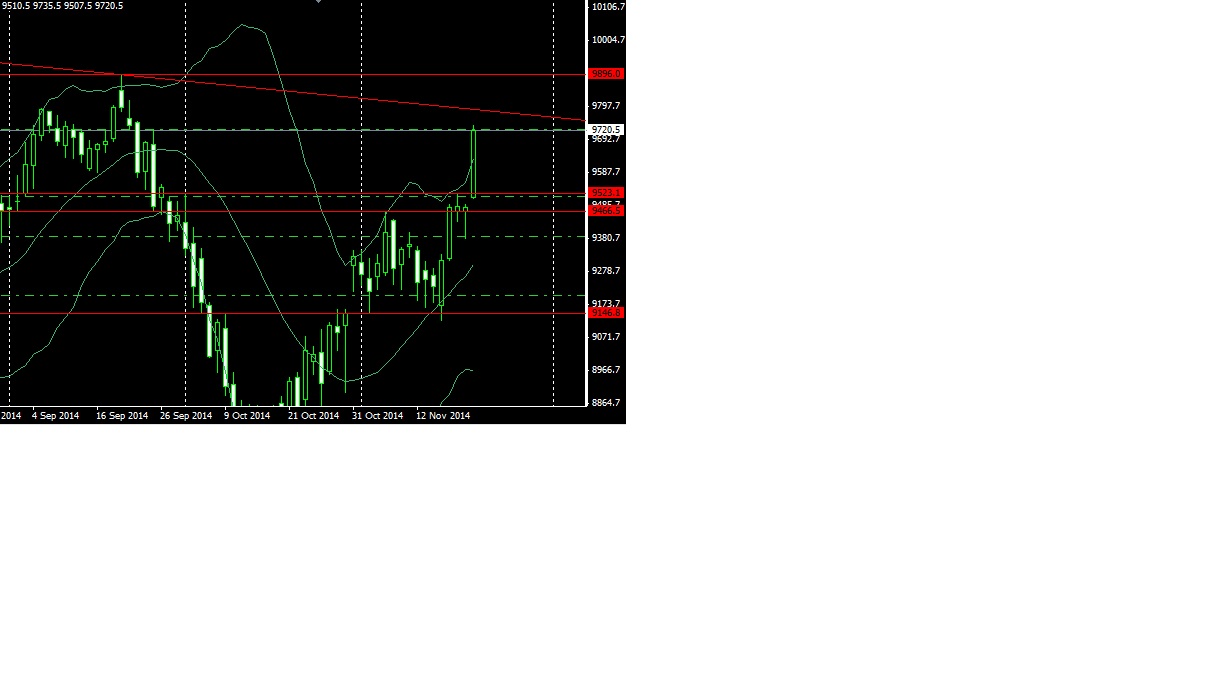This screenshot has height=698, width=1207.
Task: Click the current price label 9720.5
Action: 605,129
